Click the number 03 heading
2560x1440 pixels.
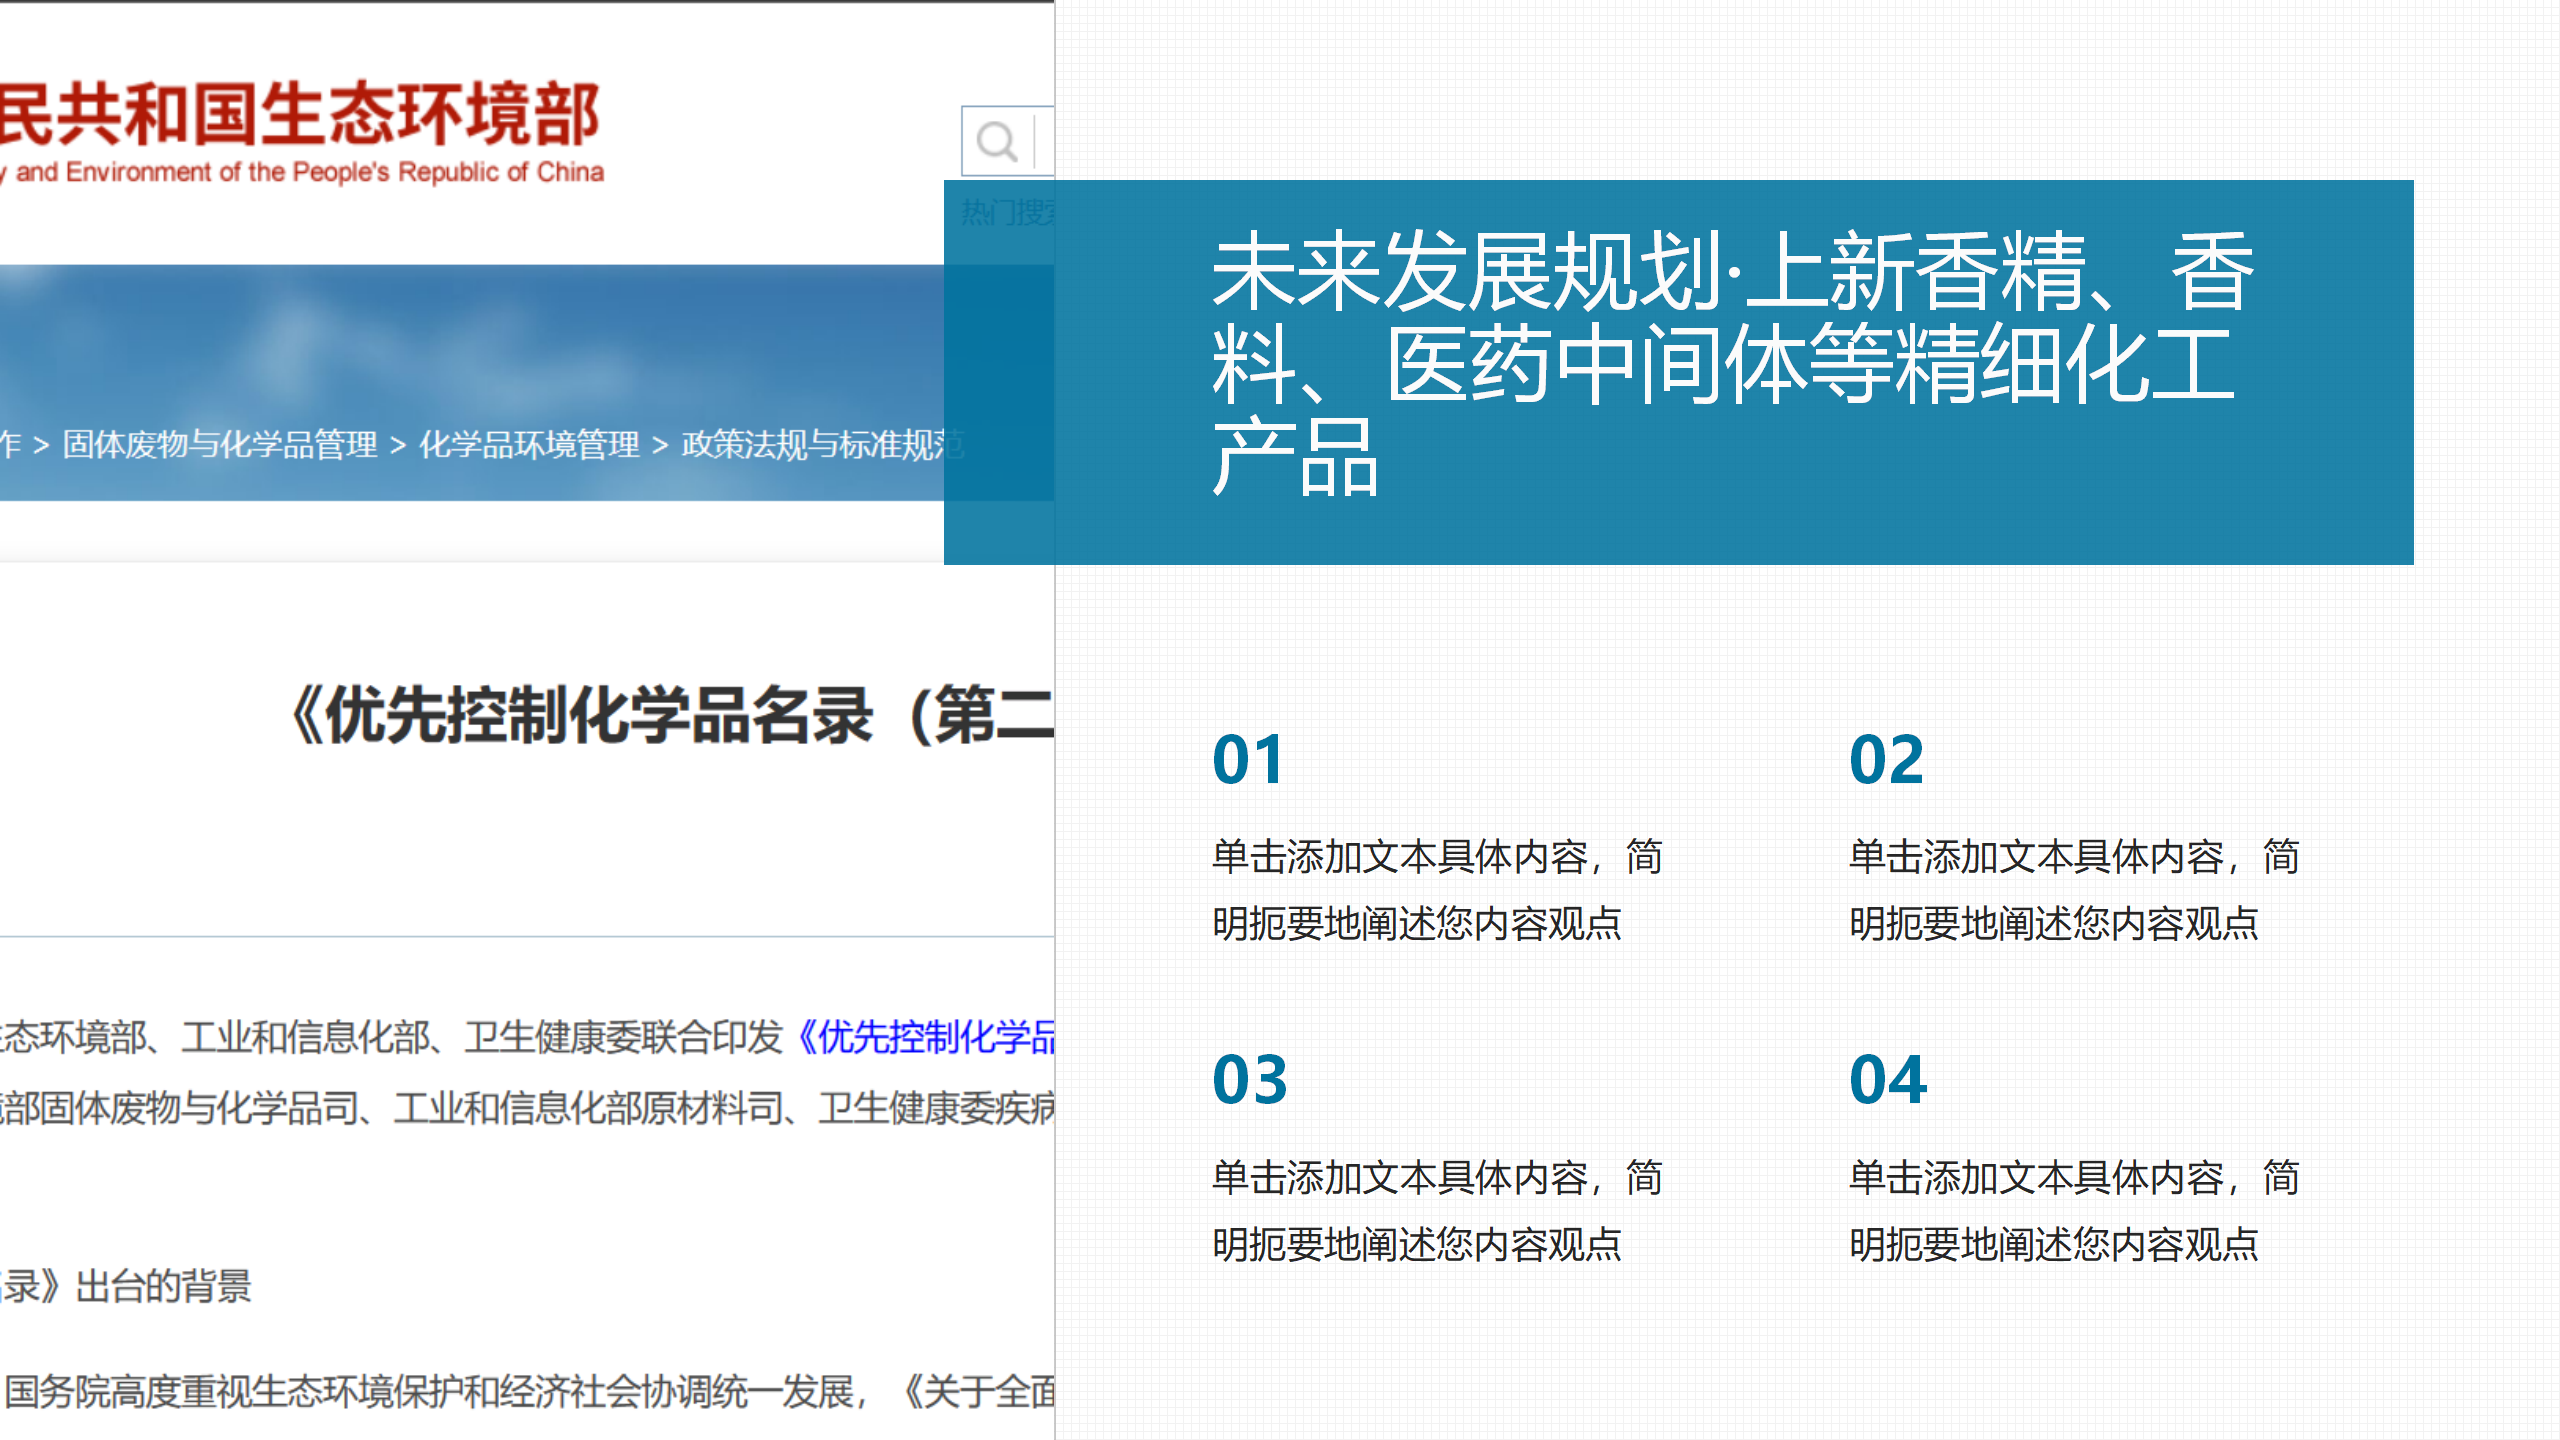point(1249,1080)
